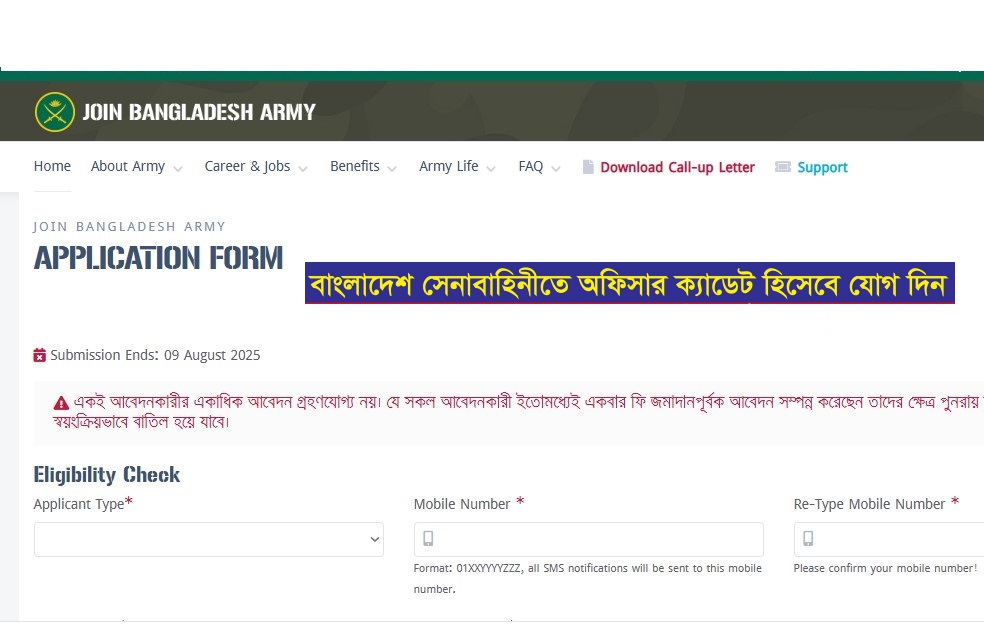Open the Career & Jobs menu
Image resolution: width=984 pixels, height=632 pixels.
(x=247, y=166)
